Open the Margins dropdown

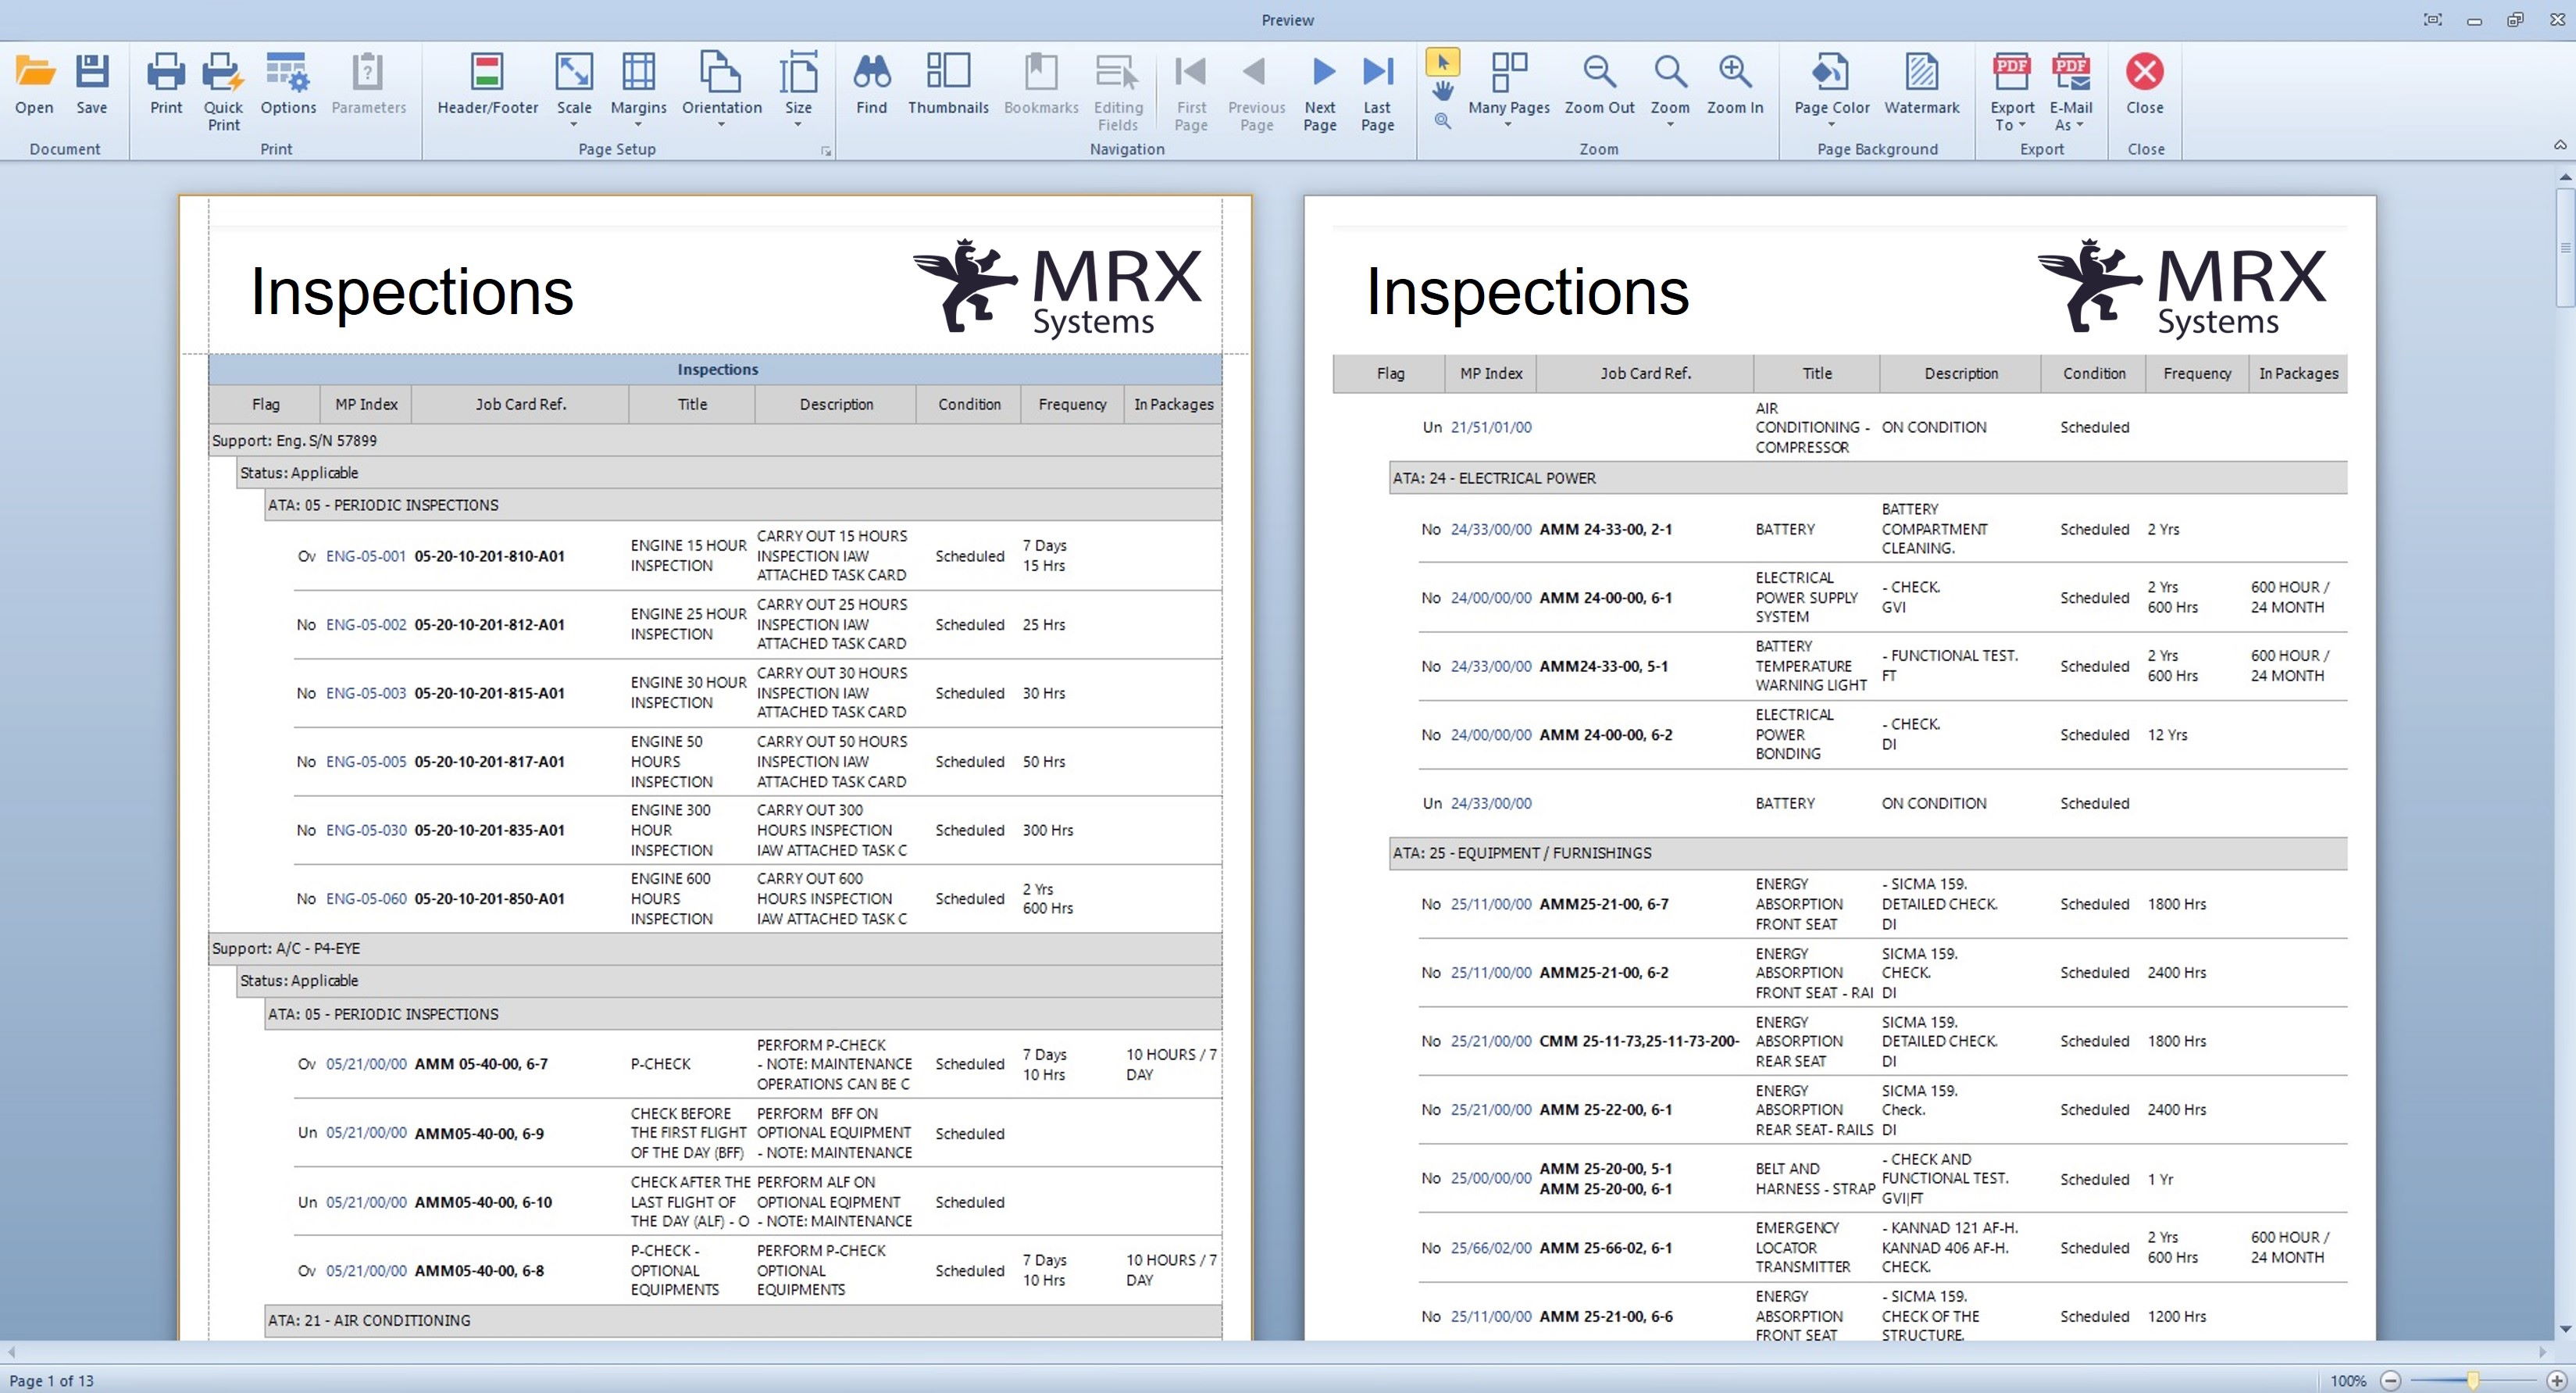click(x=638, y=90)
